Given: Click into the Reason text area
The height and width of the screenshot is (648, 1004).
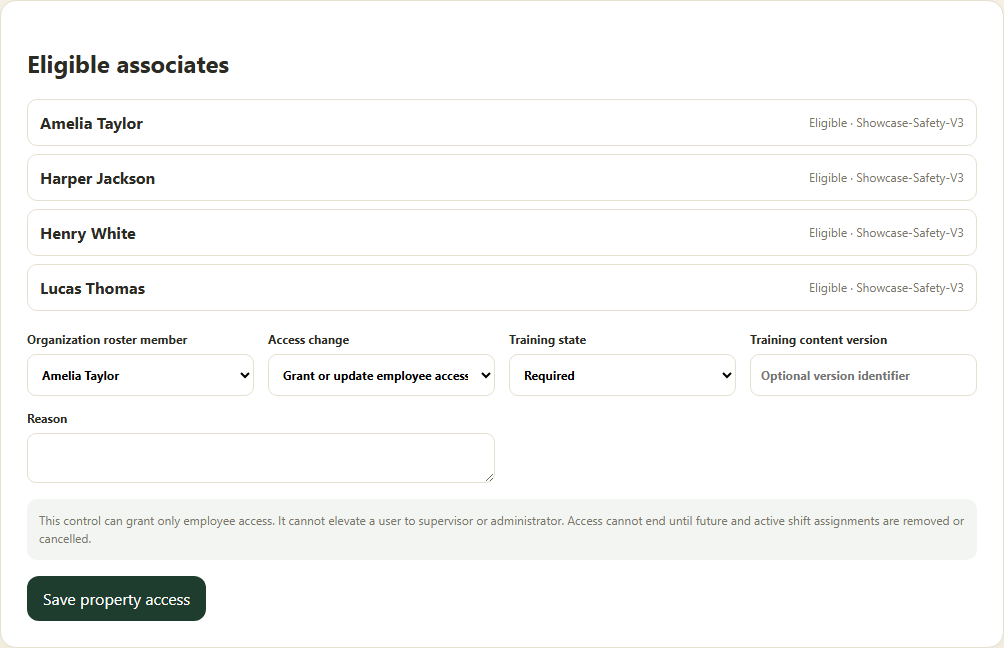Looking at the screenshot, I should pyautogui.click(x=261, y=458).
